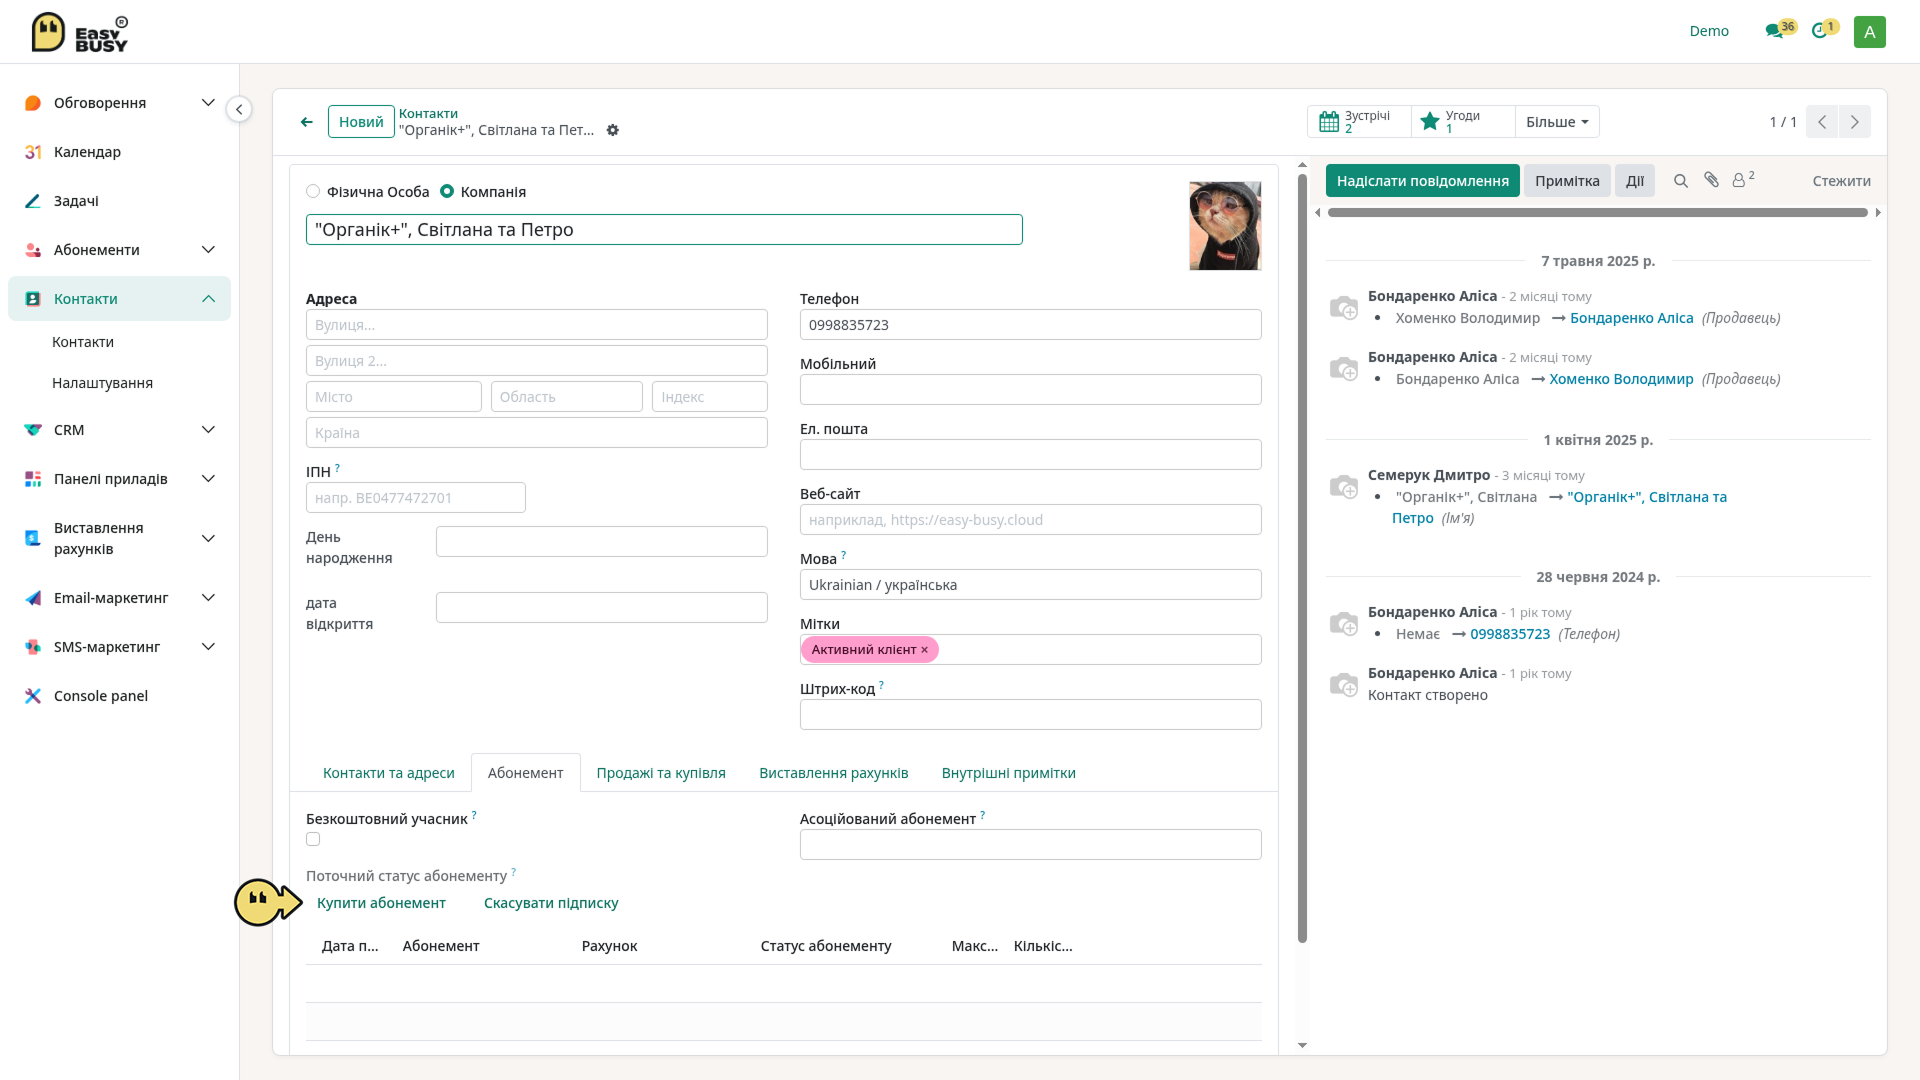The image size is (1920, 1080).
Task: Open the Обговорення sidebar icon
Action: 33,103
